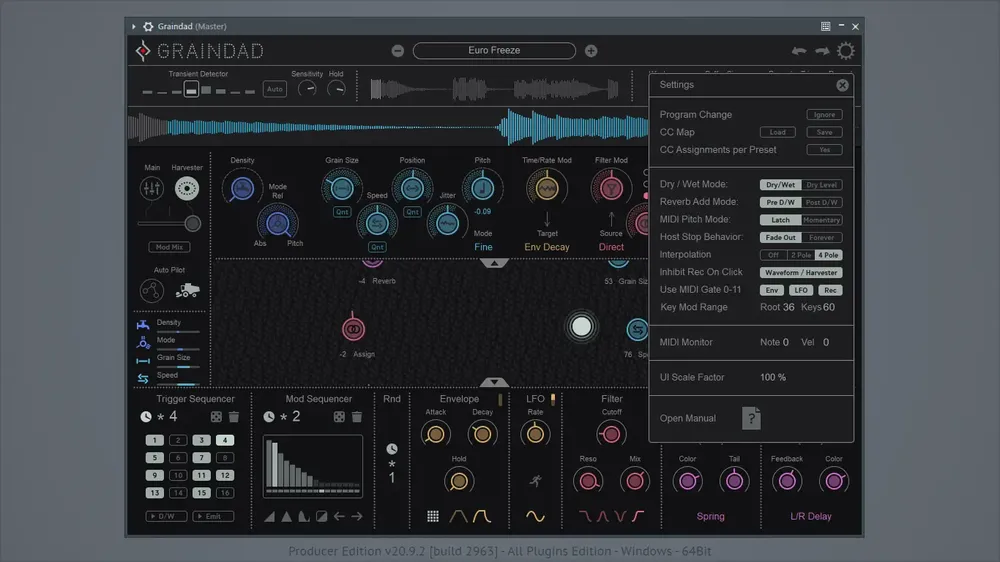Screen dimensions: 1000x562
Task: Toggle Trigger Sequencer step 16
Action: [x=224, y=492]
